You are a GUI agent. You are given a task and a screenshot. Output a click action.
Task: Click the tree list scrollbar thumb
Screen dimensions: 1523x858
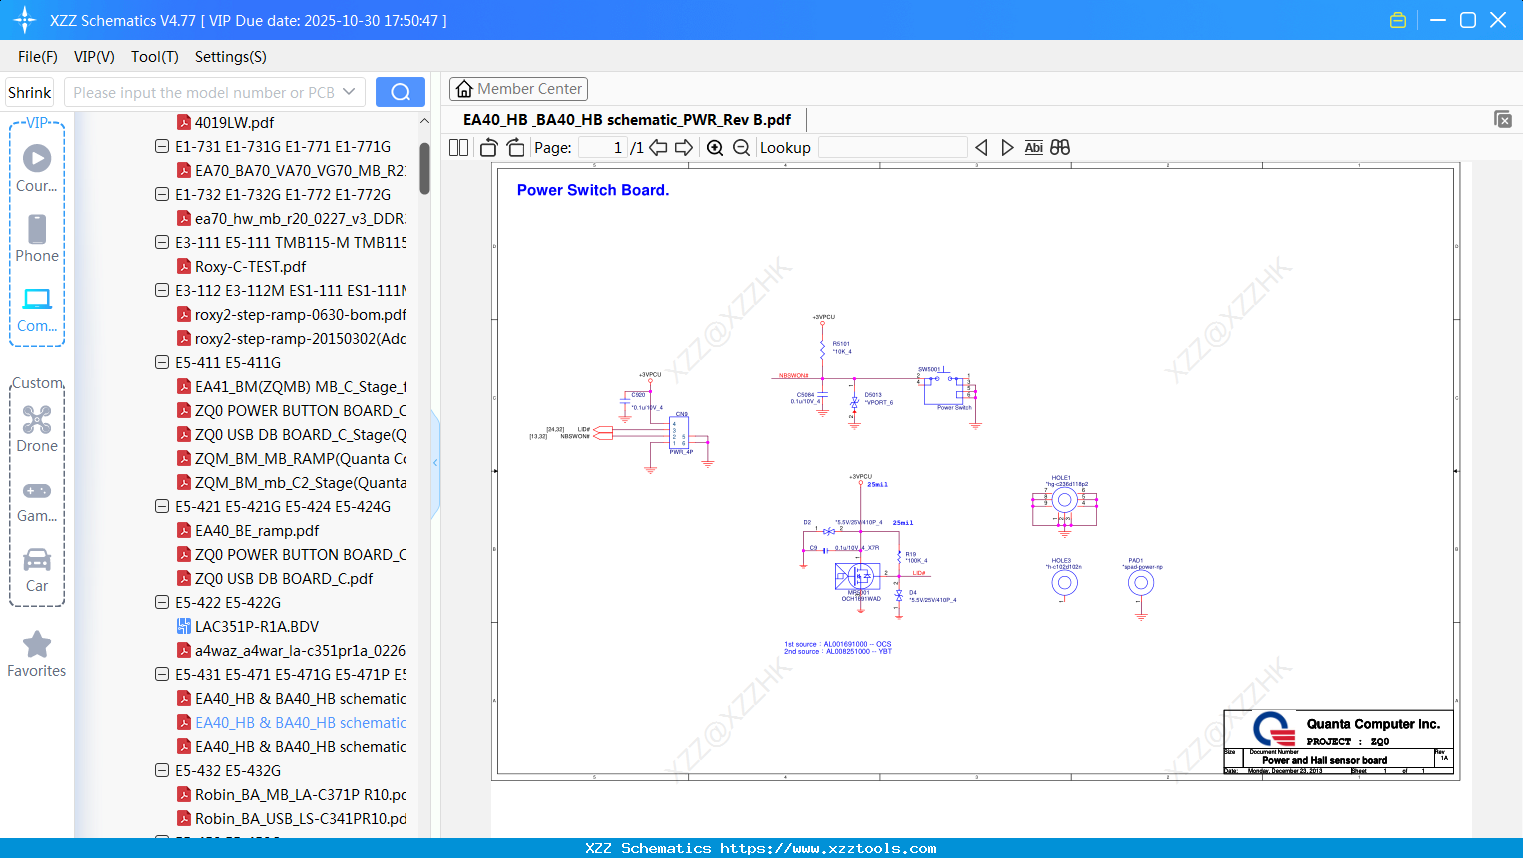pos(424,167)
